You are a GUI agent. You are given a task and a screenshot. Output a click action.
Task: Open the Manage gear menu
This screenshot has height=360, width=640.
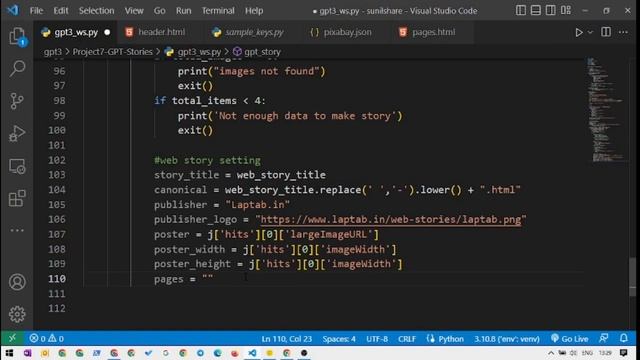(17, 314)
